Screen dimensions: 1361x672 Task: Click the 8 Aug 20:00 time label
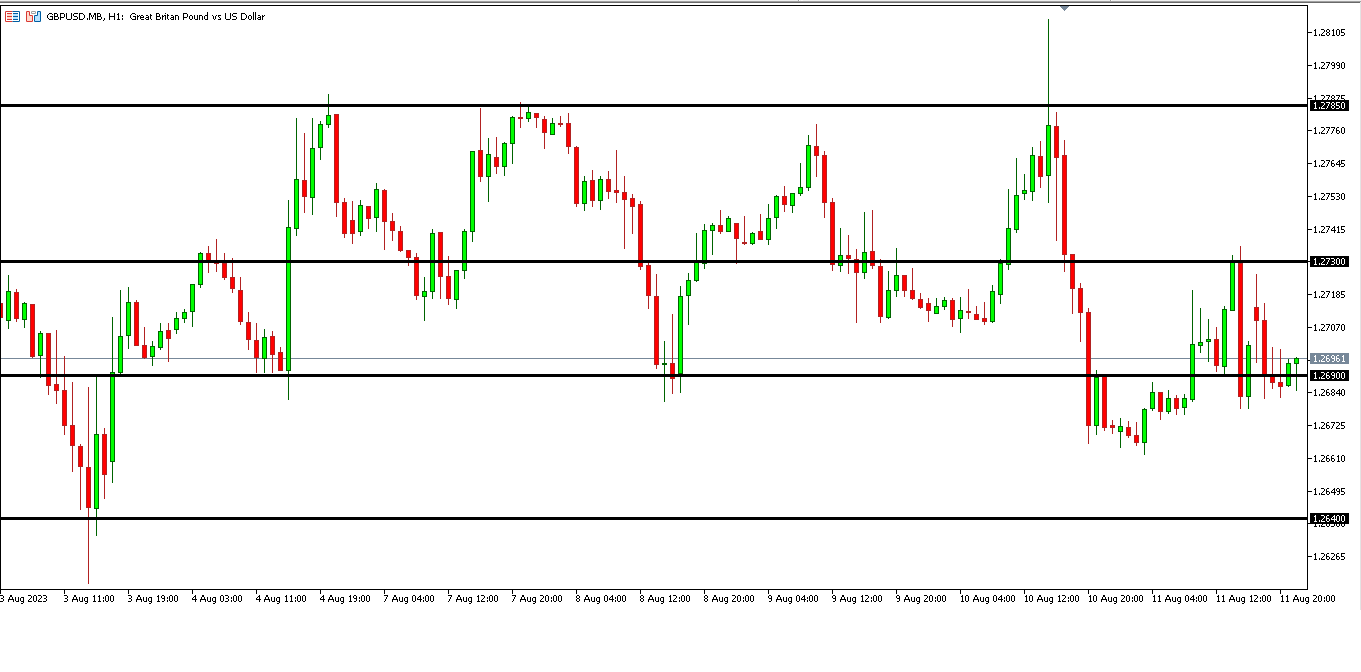tap(728, 599)
